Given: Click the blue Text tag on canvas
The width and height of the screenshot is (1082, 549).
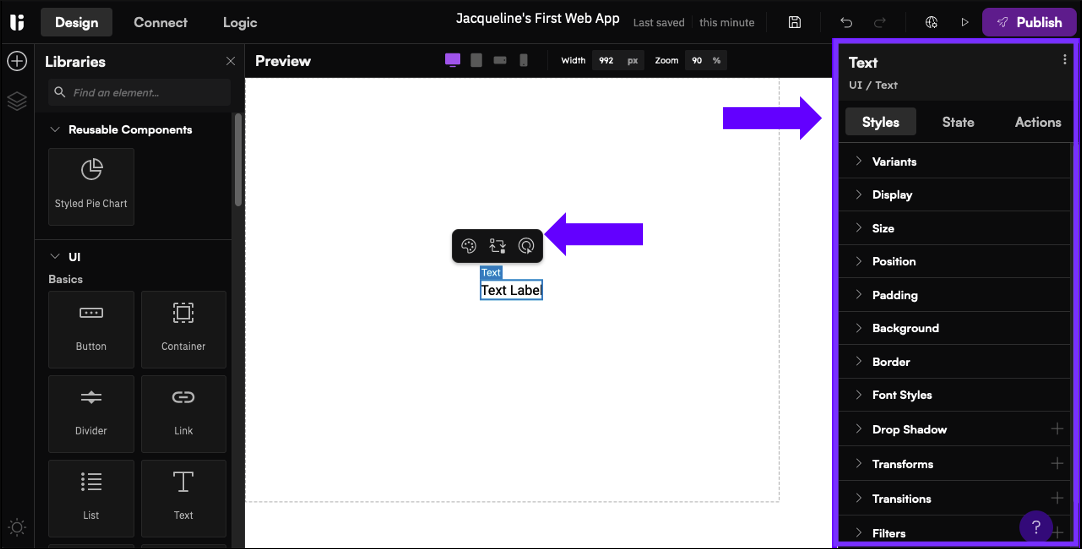Looking at the screenshot, I should pyautogui.click(x=491, y=272).
